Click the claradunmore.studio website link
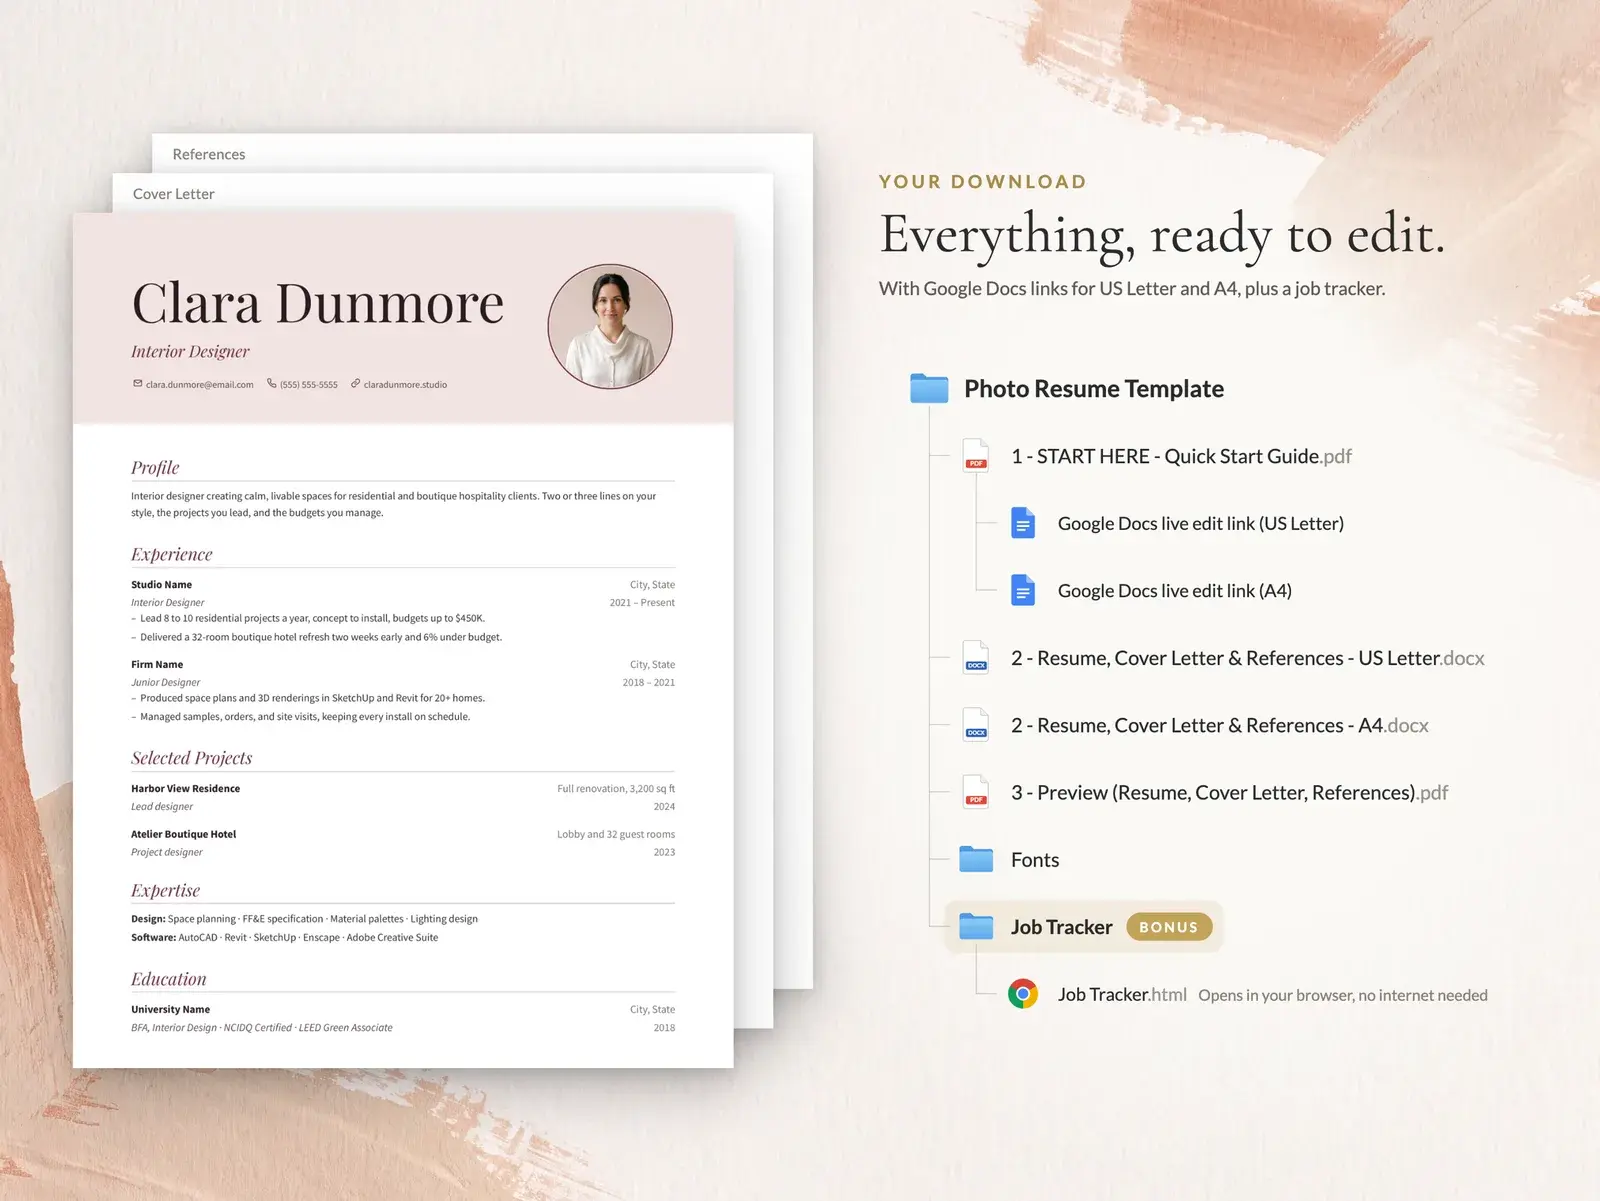The image size is (1600, 1201). [x=405, y=384]
